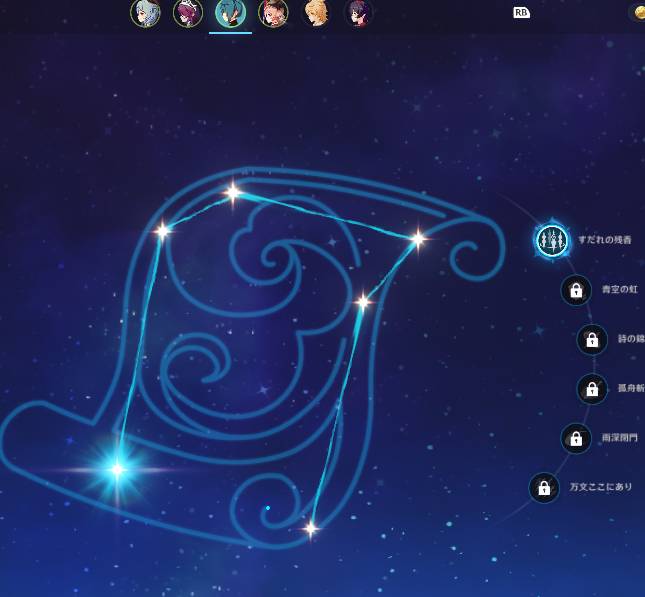645x597 pixels.
Task: Select the light-blue-haired character avatar
Action: pyautogui.click(x=146, y=13)
